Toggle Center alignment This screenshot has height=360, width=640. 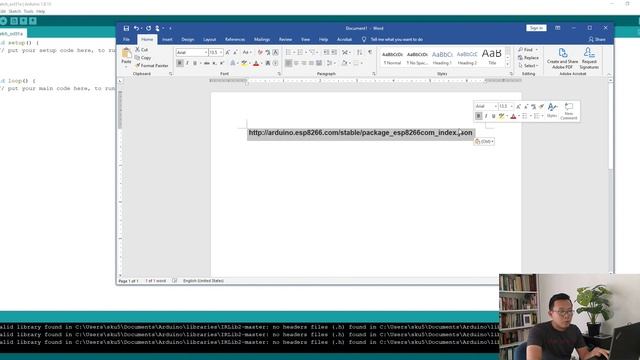coord(296,63)
